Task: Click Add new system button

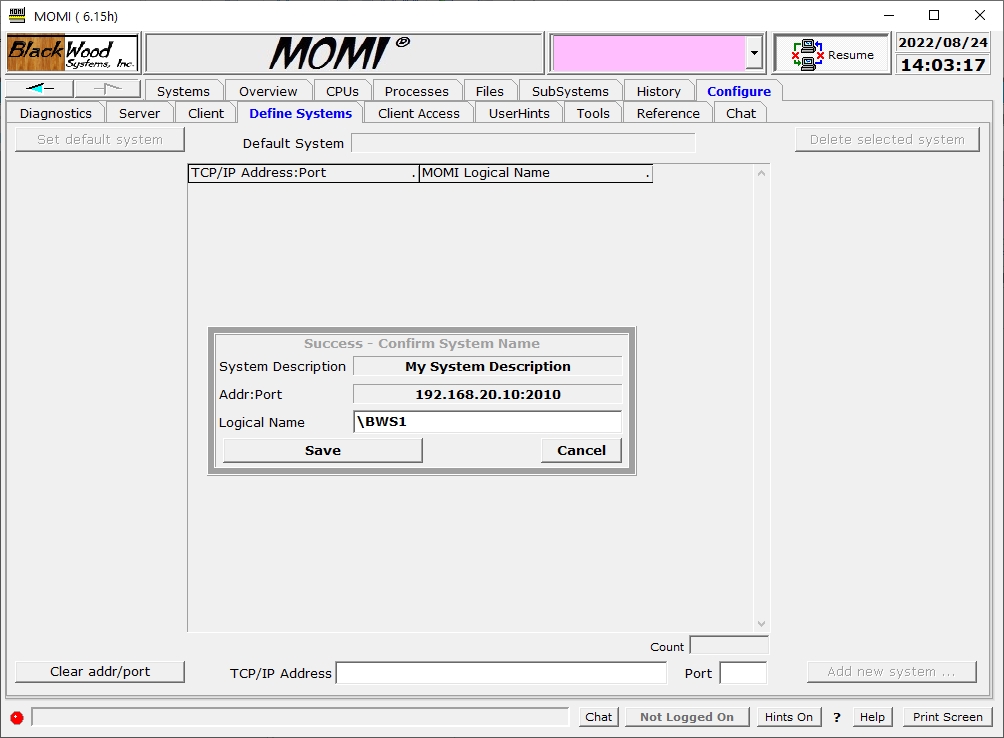Action: pyautogui.click(x=891, y=671)
